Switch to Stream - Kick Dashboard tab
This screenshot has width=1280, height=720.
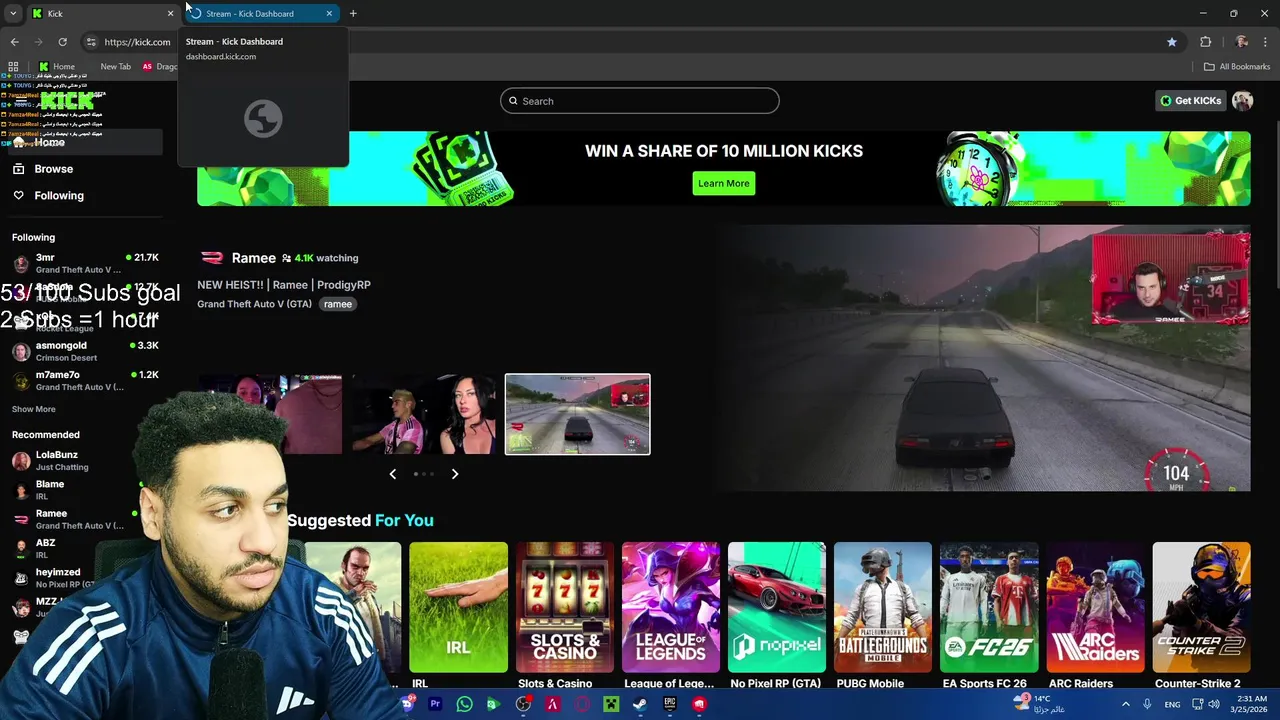[260, 14]
